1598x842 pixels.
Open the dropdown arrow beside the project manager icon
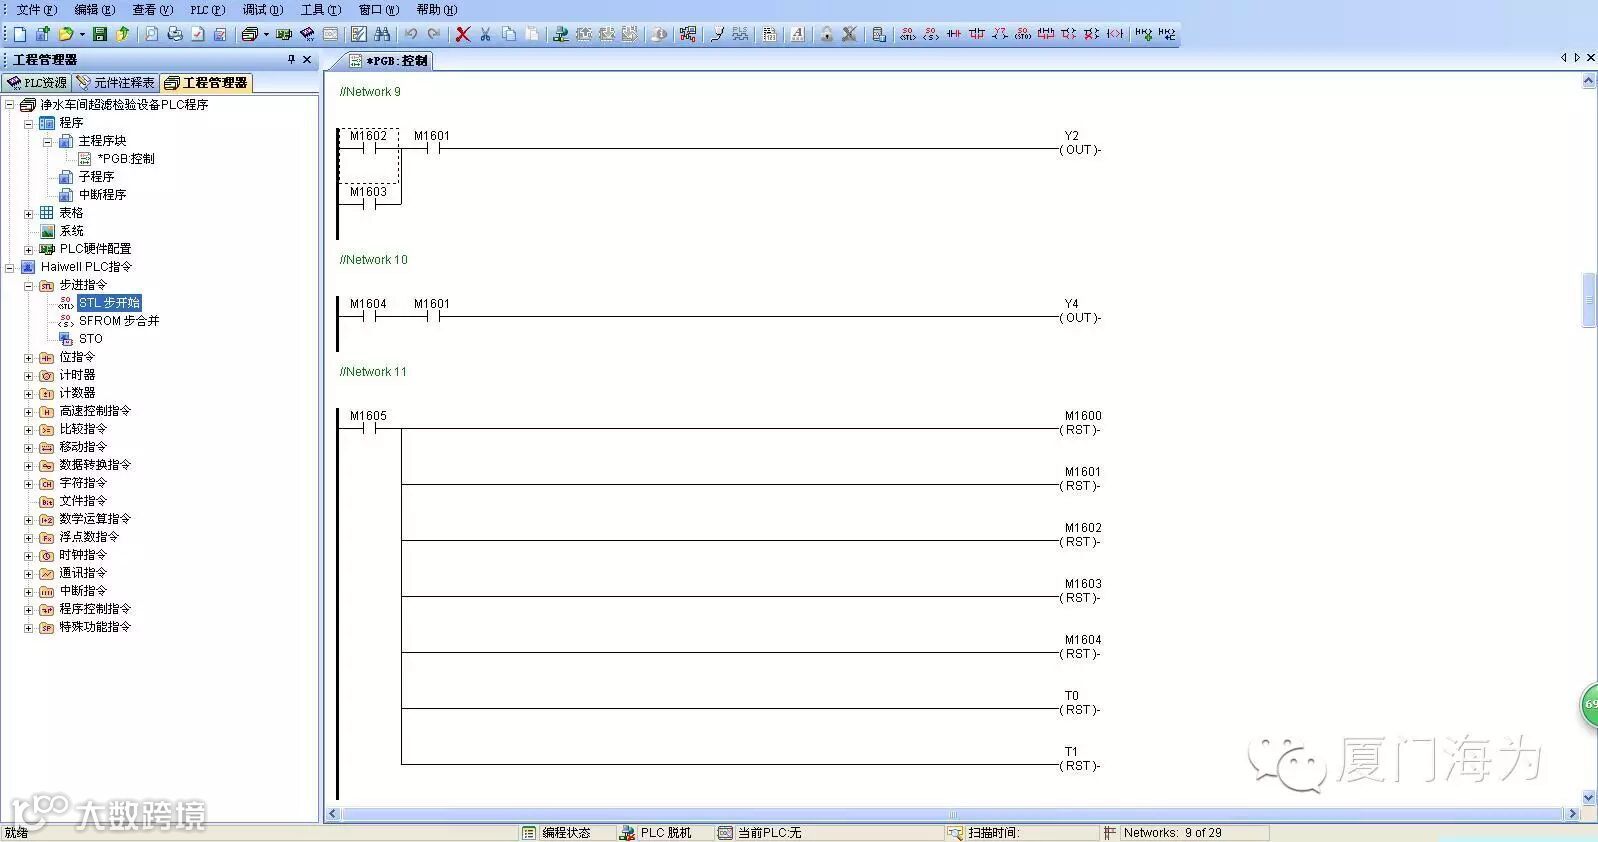[x=266, y=34]
